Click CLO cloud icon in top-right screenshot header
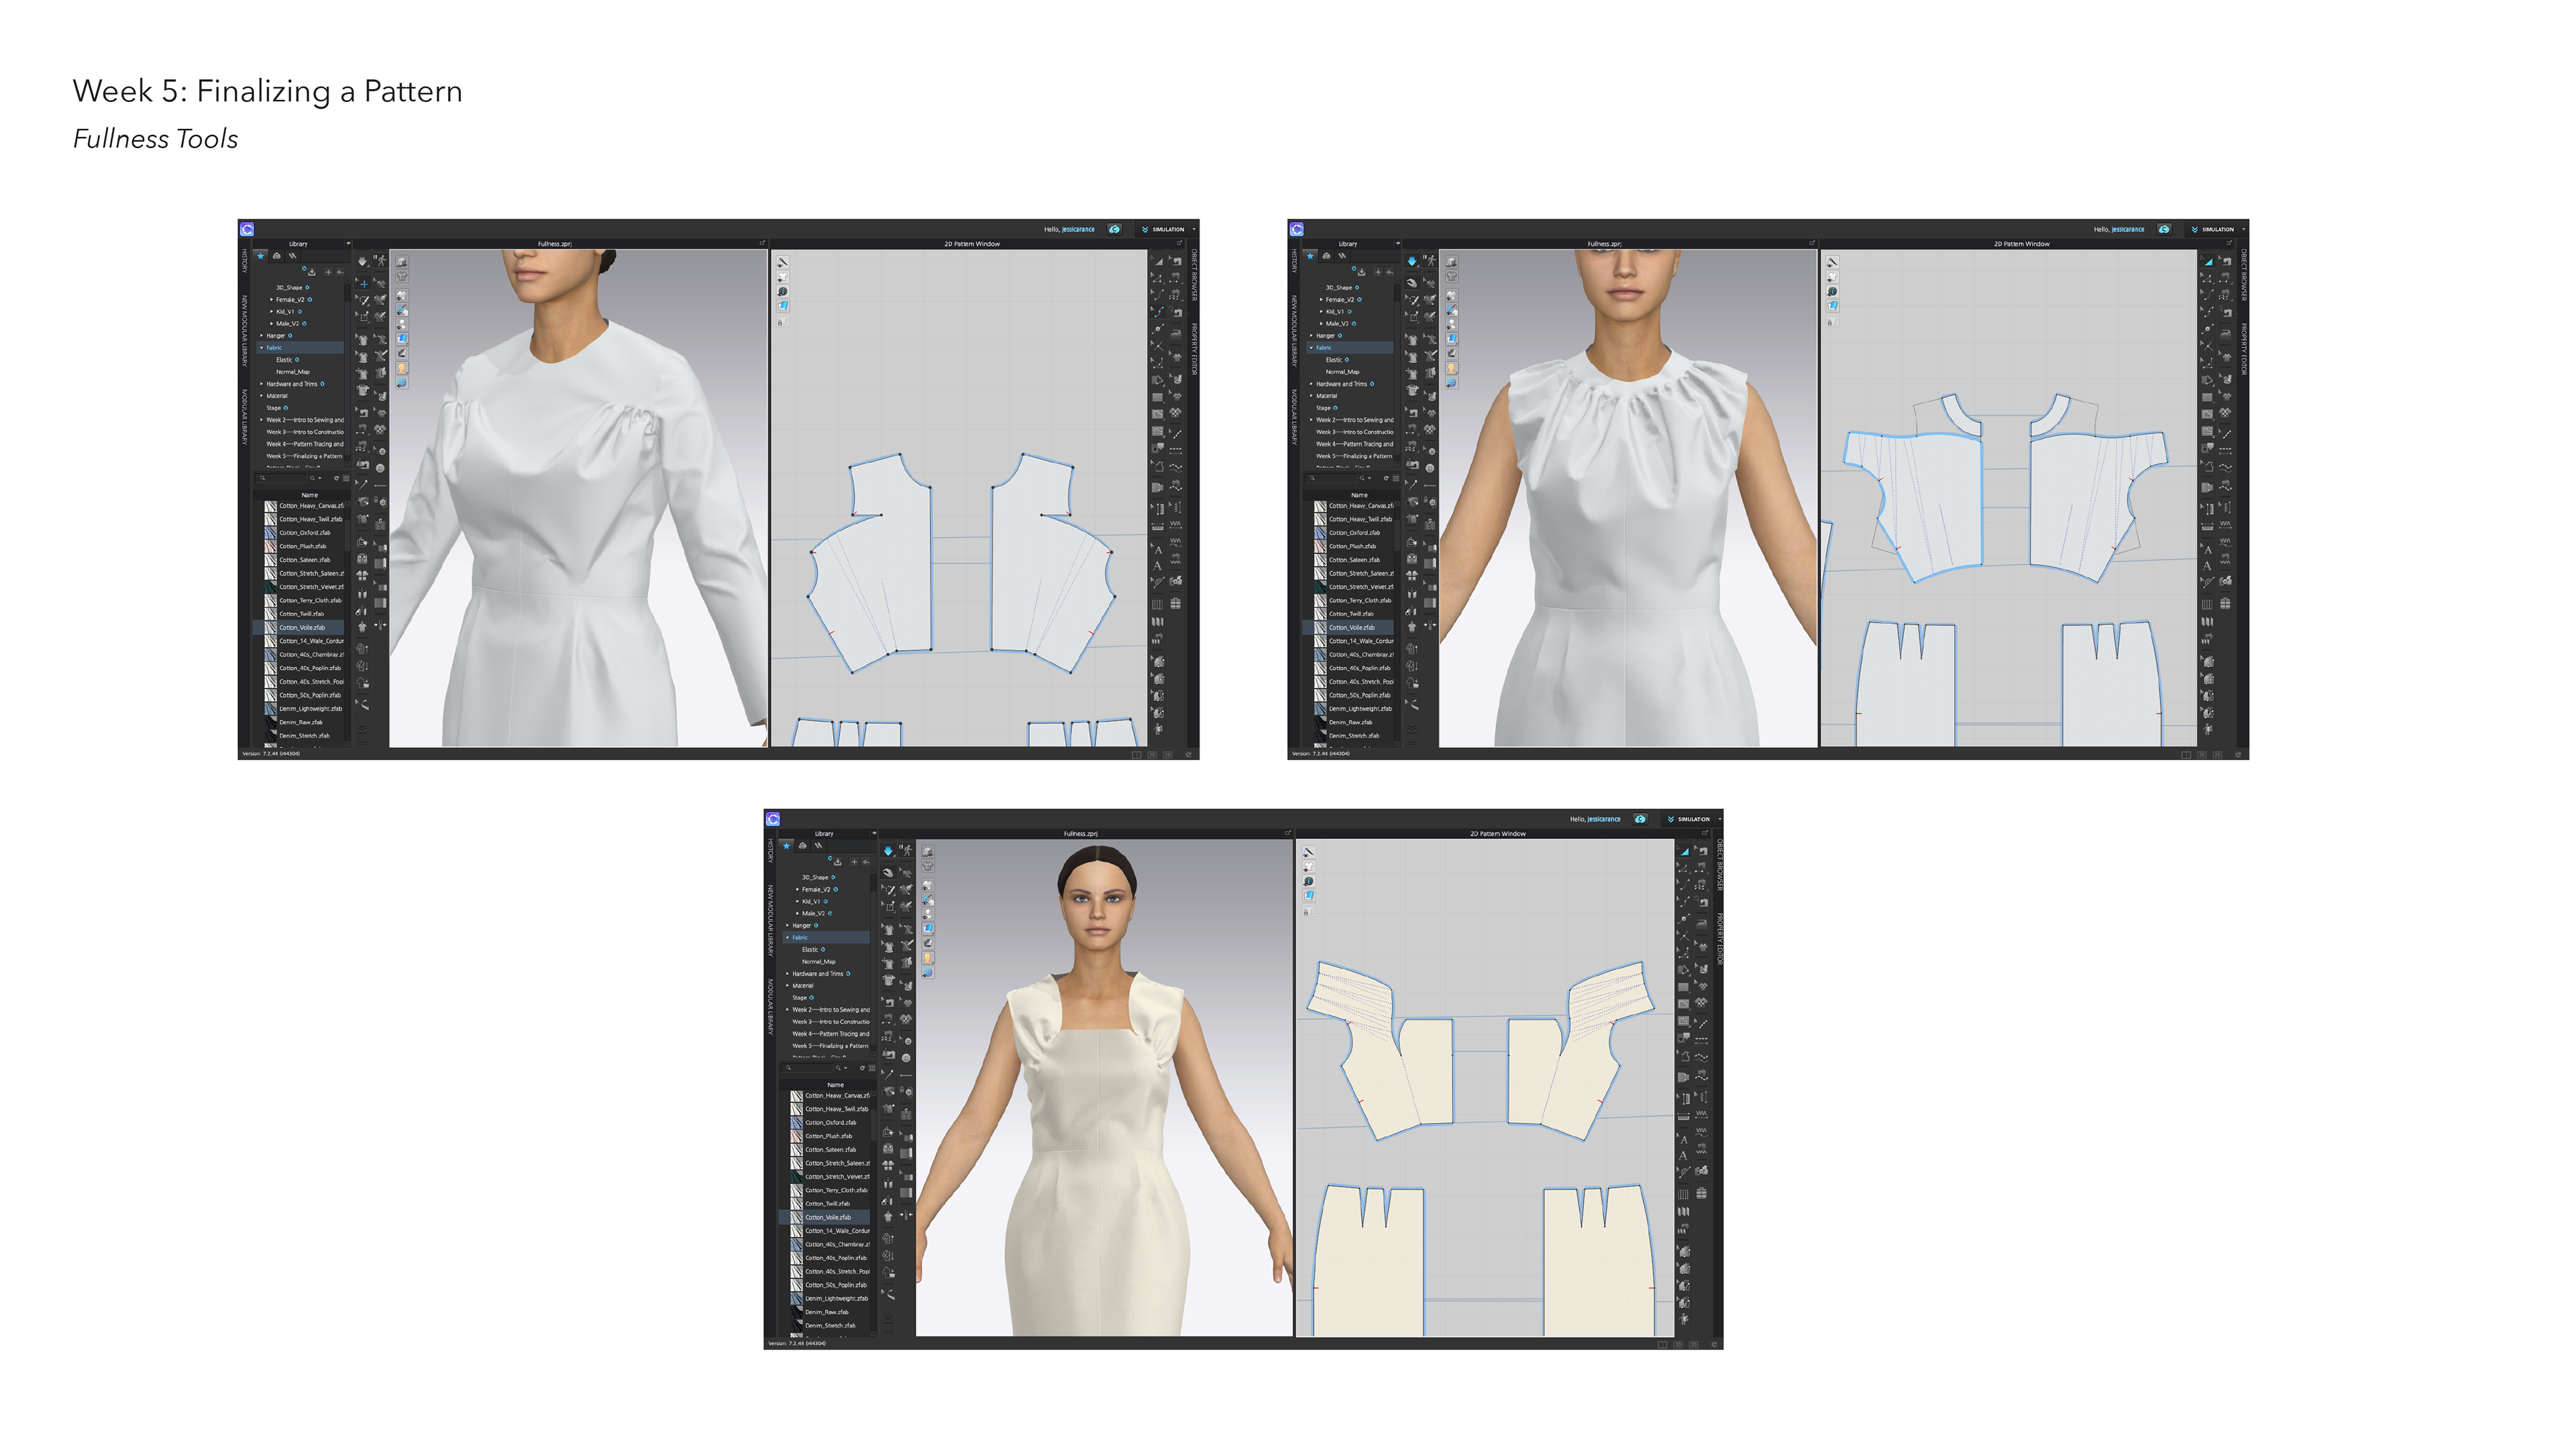Viewport: 2576px width, 1449px height. (2164, 229)
